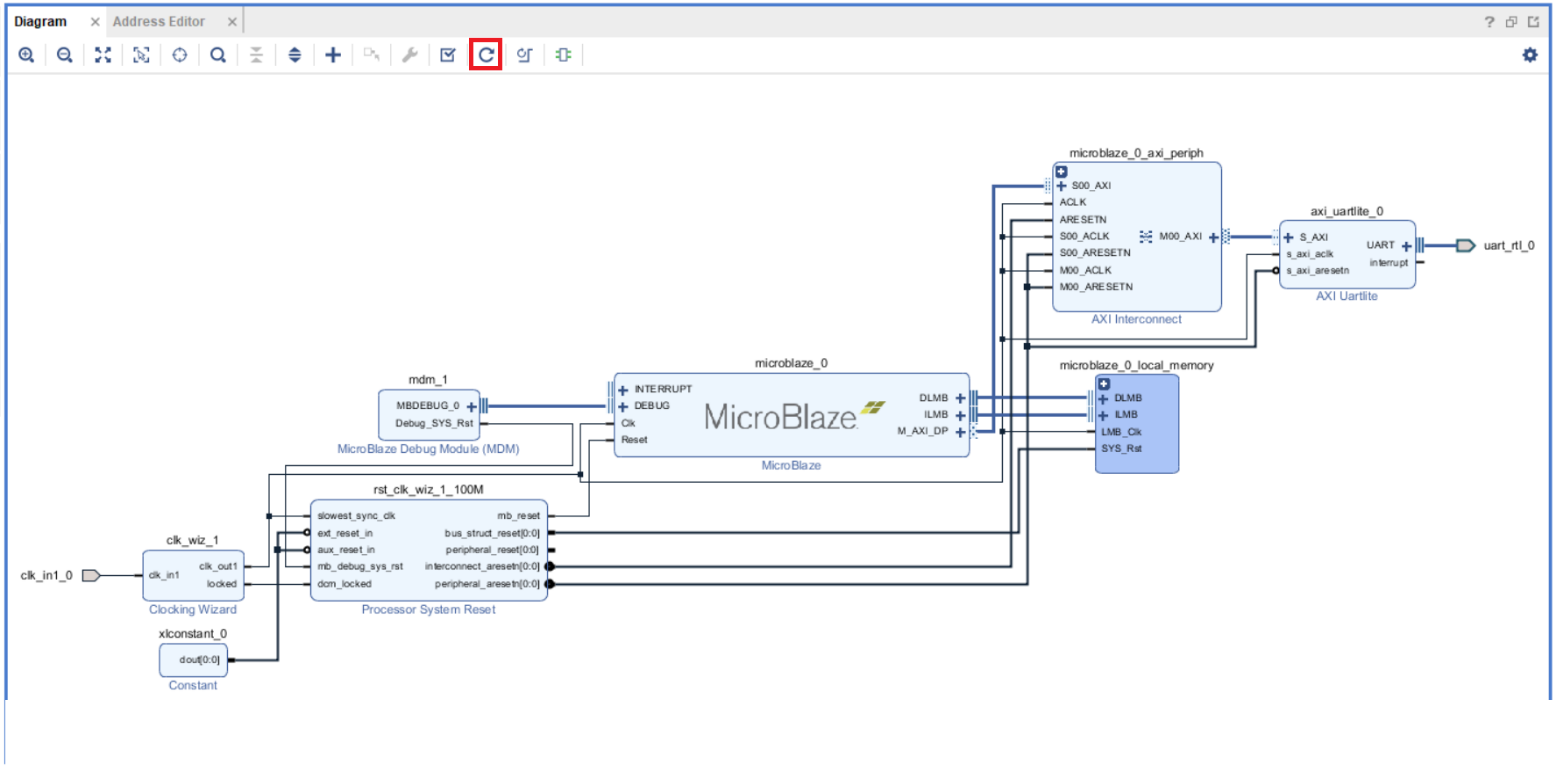Click the slowest_sync_clk pin label
The width and height of the screenshot is (1556, 766).
(357, 515)
